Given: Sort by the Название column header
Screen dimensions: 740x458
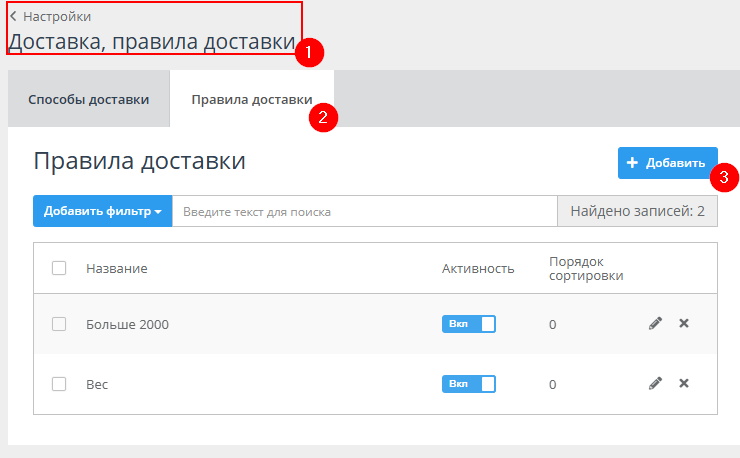Looking at the screenshot, I should (x=117, y=269).
